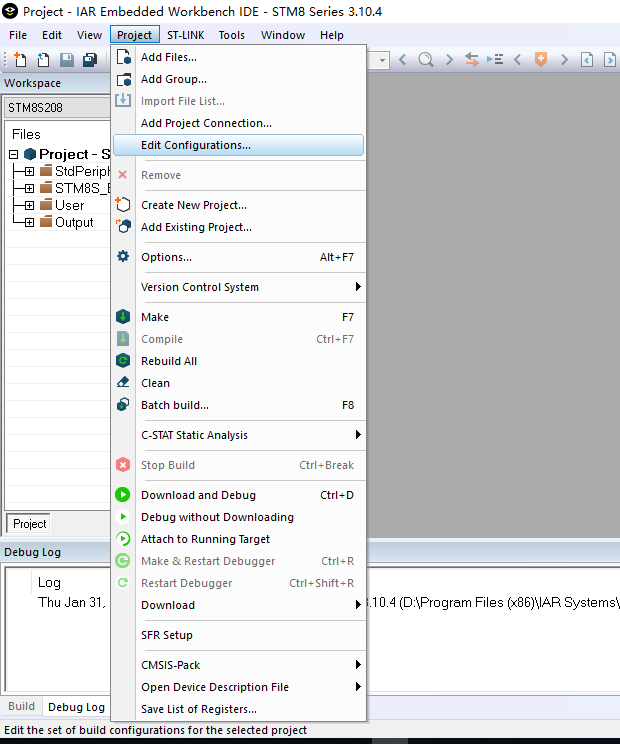Click the Attach to Running Target icon
This screenshot has height=744, width=620.
(123, 539)
